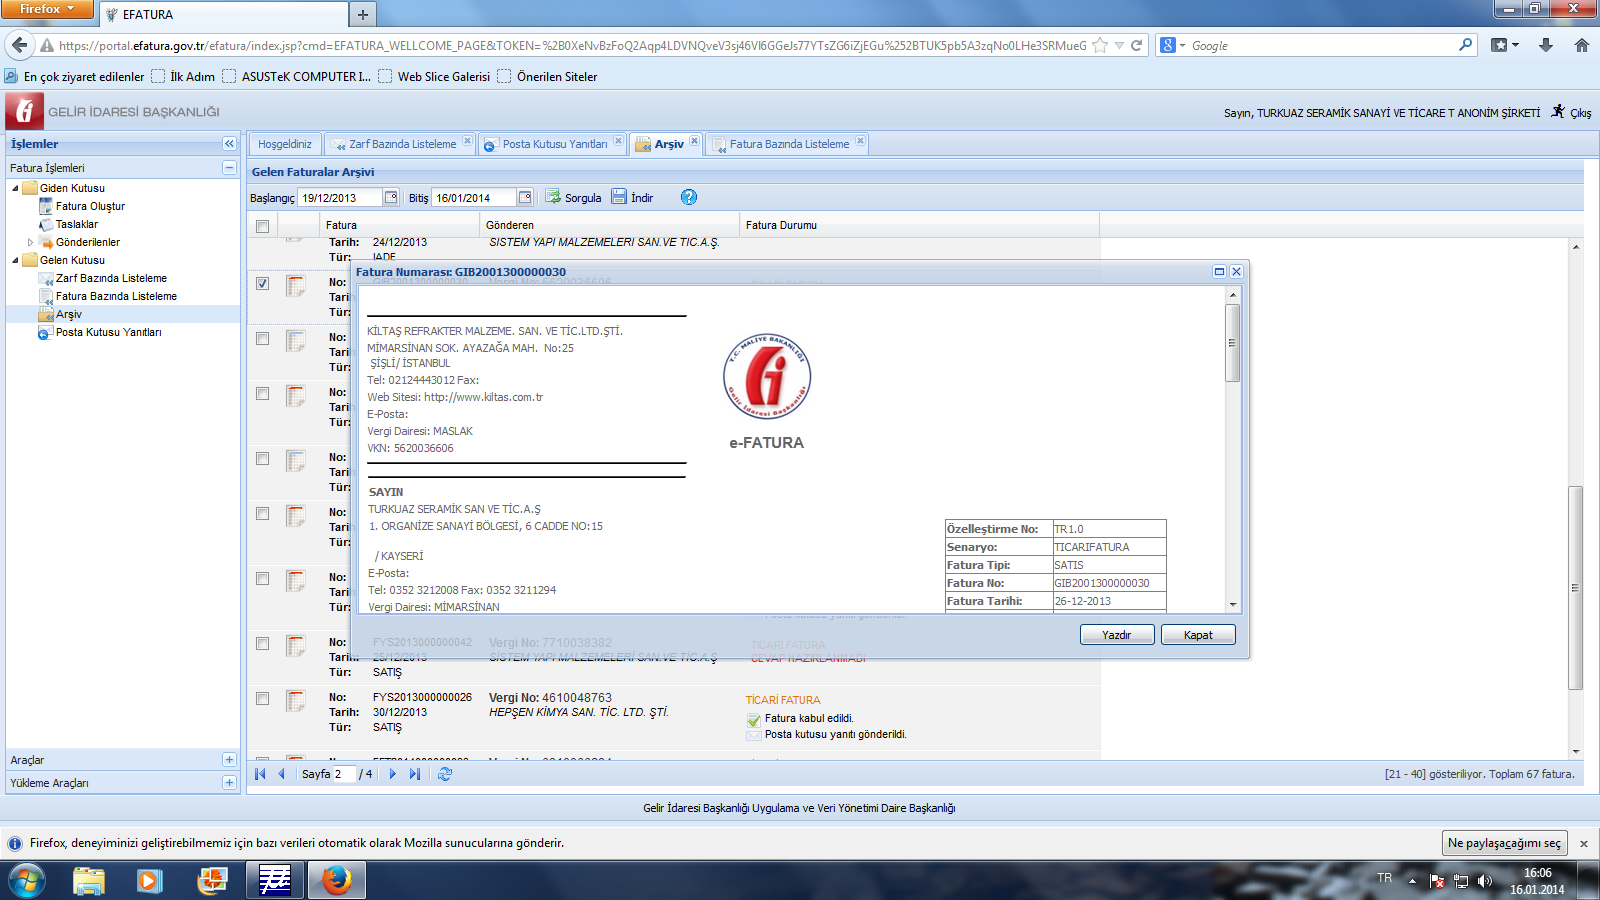The width and height of the screenshot is (1600, 900).
Task: Jump to the last page arrow
Action: tap(415, 774)
